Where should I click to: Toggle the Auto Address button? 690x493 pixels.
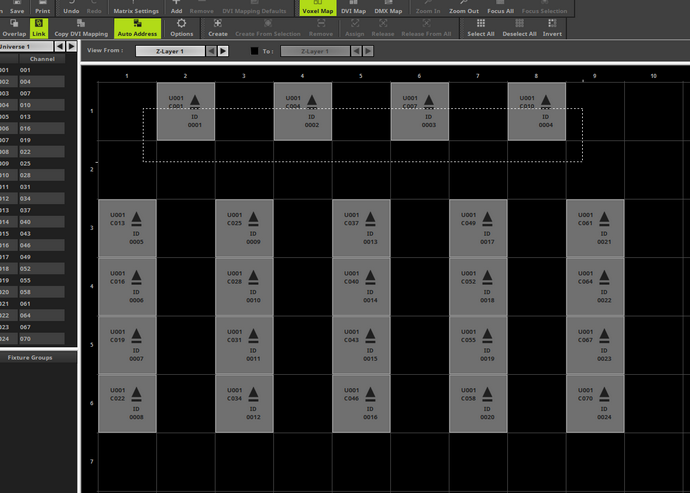pos(137,28)
